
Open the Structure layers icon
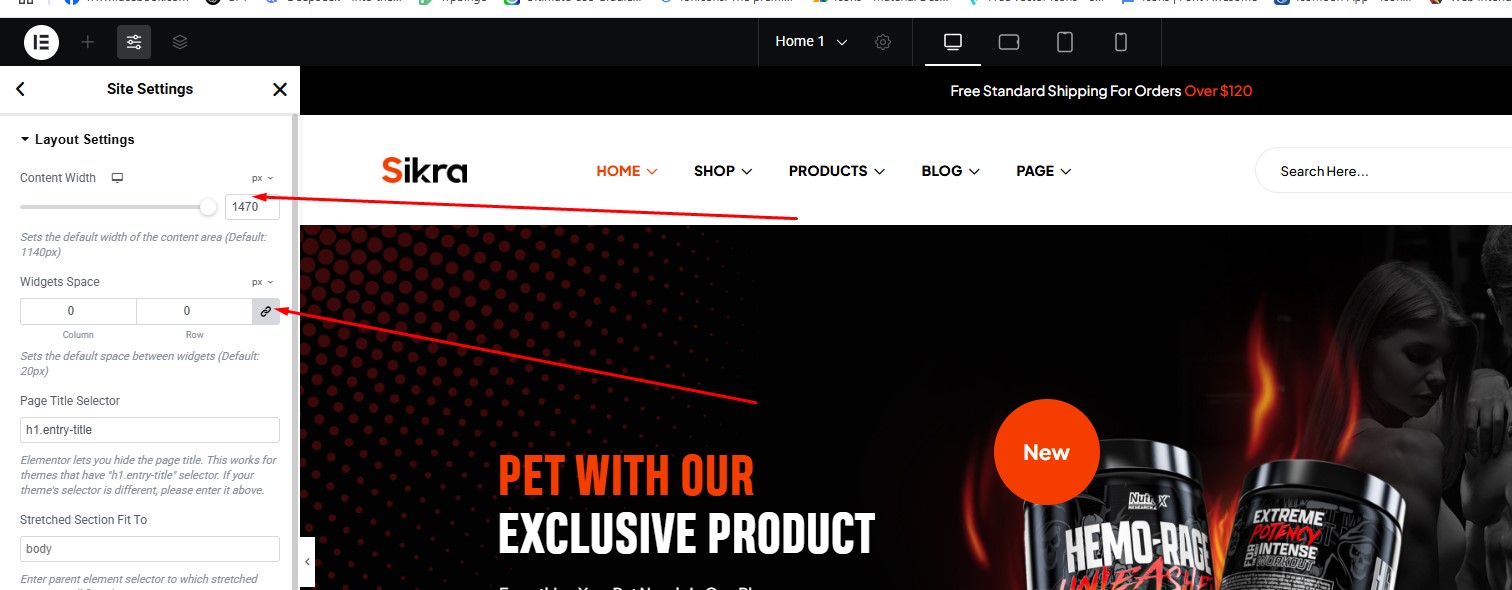pyautogui.click(x=180, y=42)
